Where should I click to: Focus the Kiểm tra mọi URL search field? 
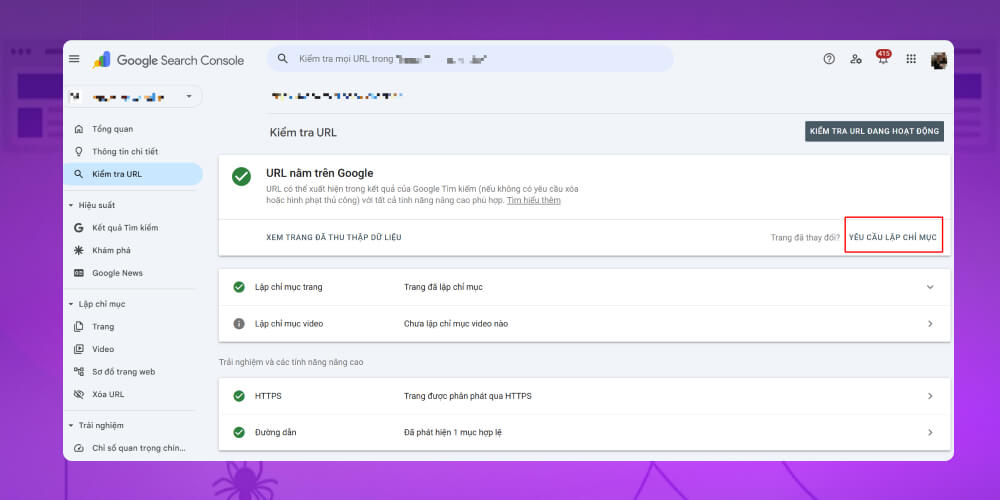[x=470, y=59]
